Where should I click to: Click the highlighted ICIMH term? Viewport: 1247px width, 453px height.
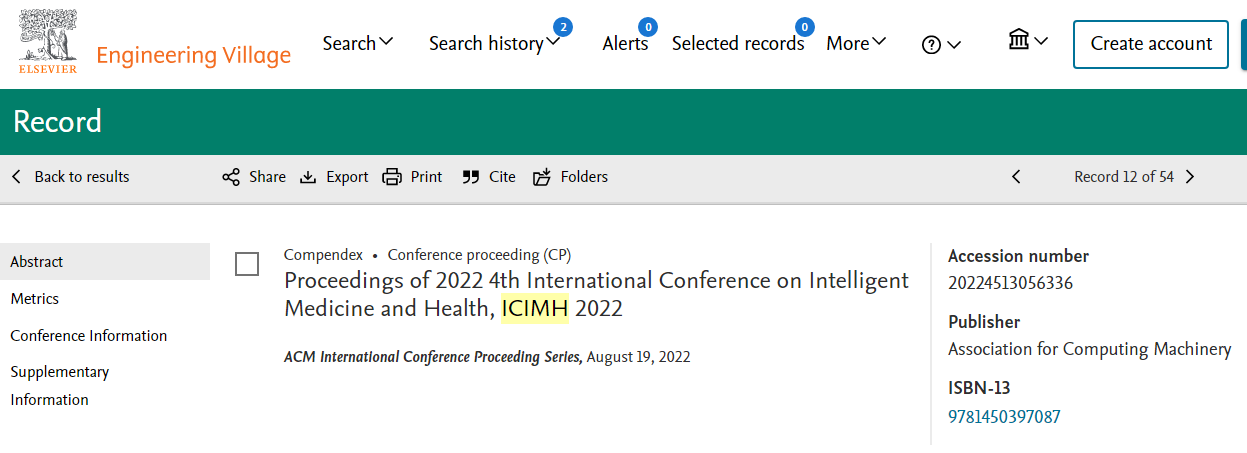pyautogui.click(x=535, y=309)
